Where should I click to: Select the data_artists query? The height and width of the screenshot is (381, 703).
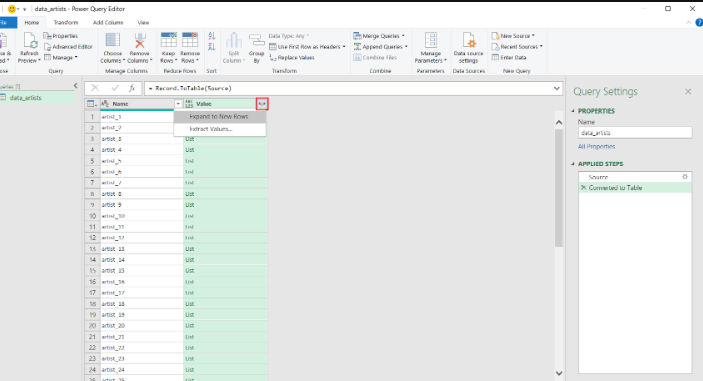37,98
